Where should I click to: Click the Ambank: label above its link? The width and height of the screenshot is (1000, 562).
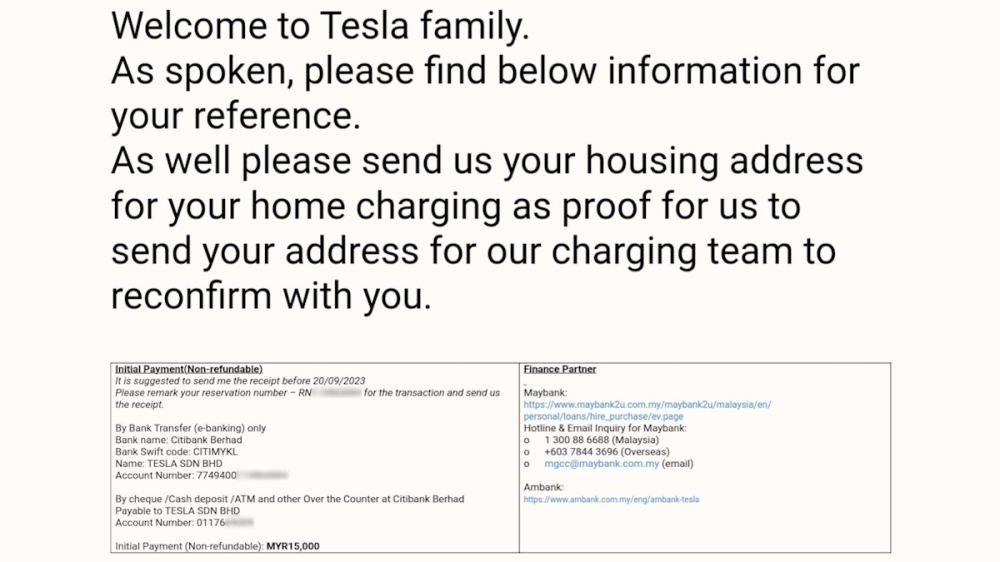(x=542, y=487)
